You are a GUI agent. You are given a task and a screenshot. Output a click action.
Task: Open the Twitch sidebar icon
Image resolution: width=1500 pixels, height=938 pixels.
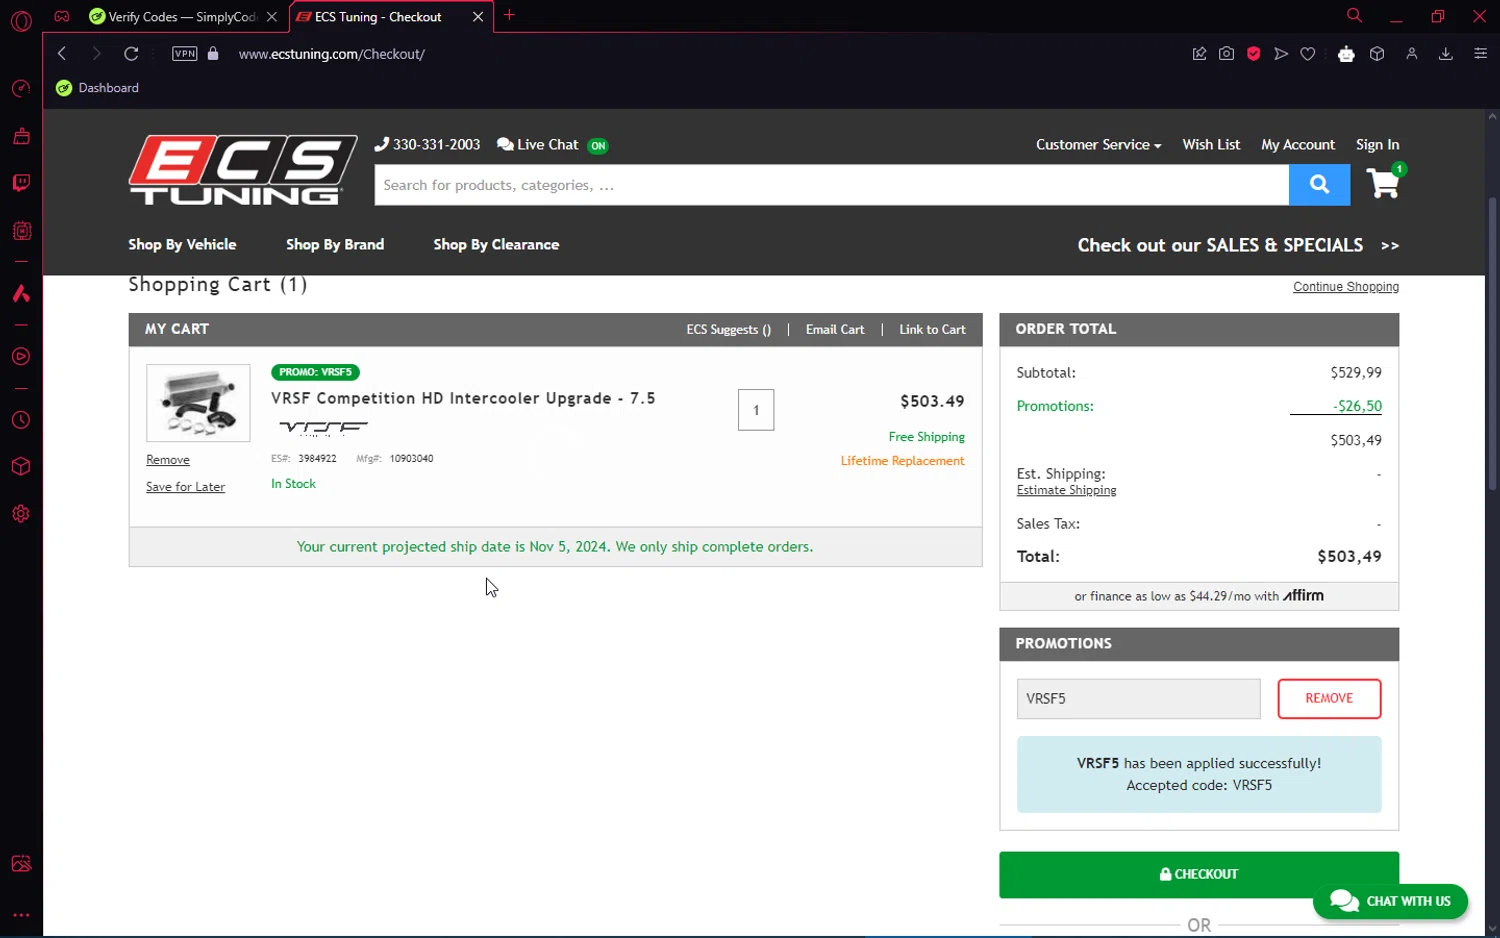click(21, 183)
